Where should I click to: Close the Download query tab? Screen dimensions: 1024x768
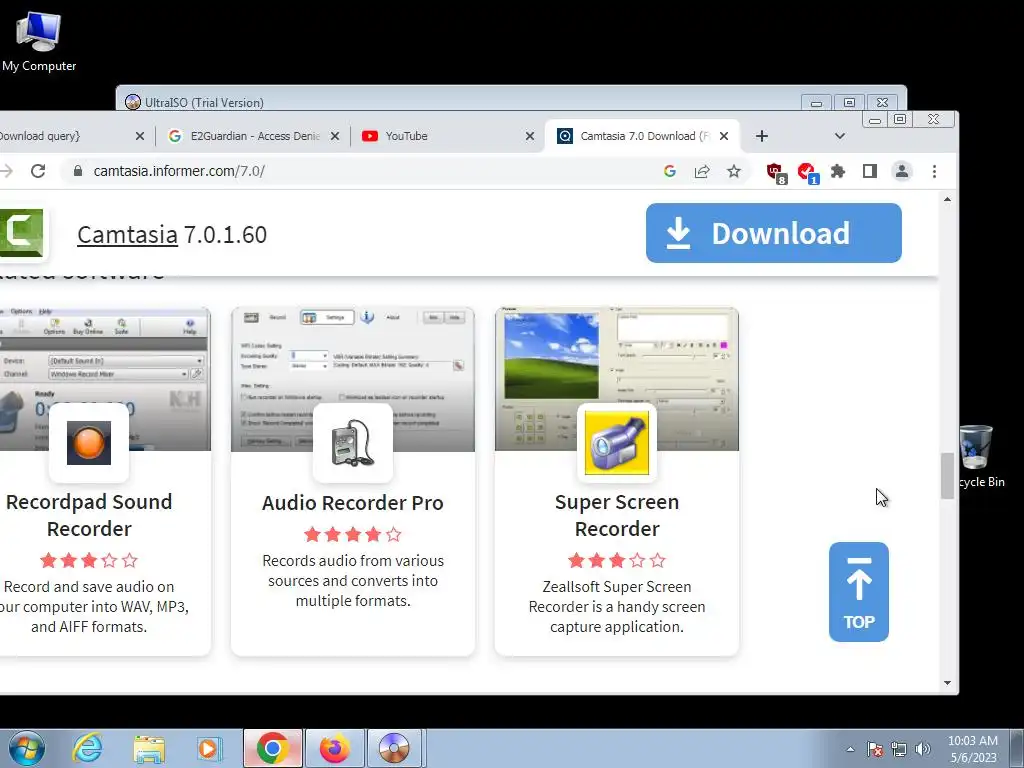click(x=140, y=136)
